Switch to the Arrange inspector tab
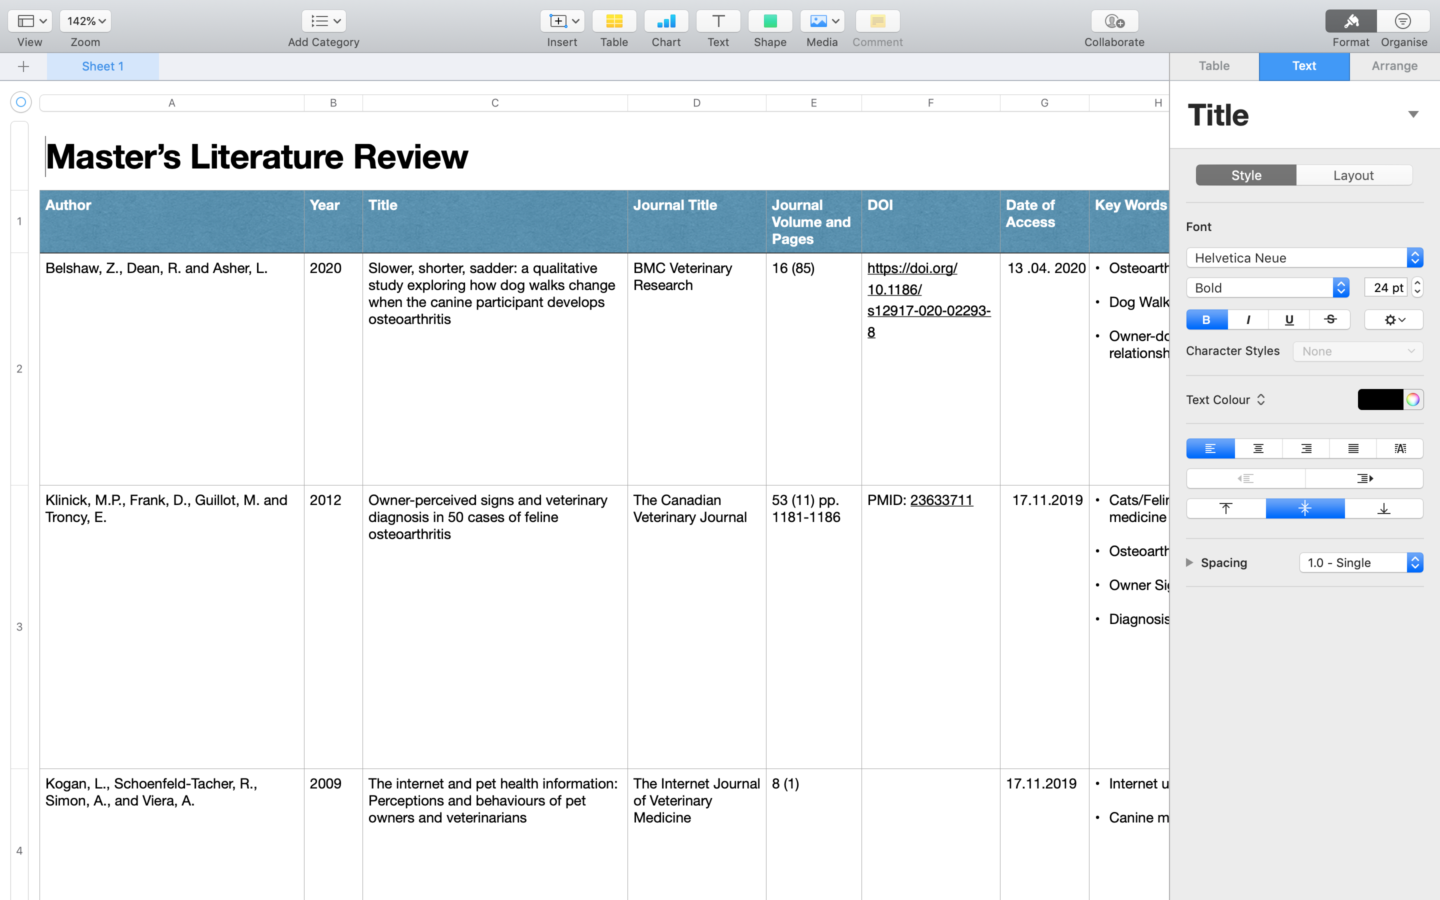Screen dimensions: 1440x900 pos(1394,66)
